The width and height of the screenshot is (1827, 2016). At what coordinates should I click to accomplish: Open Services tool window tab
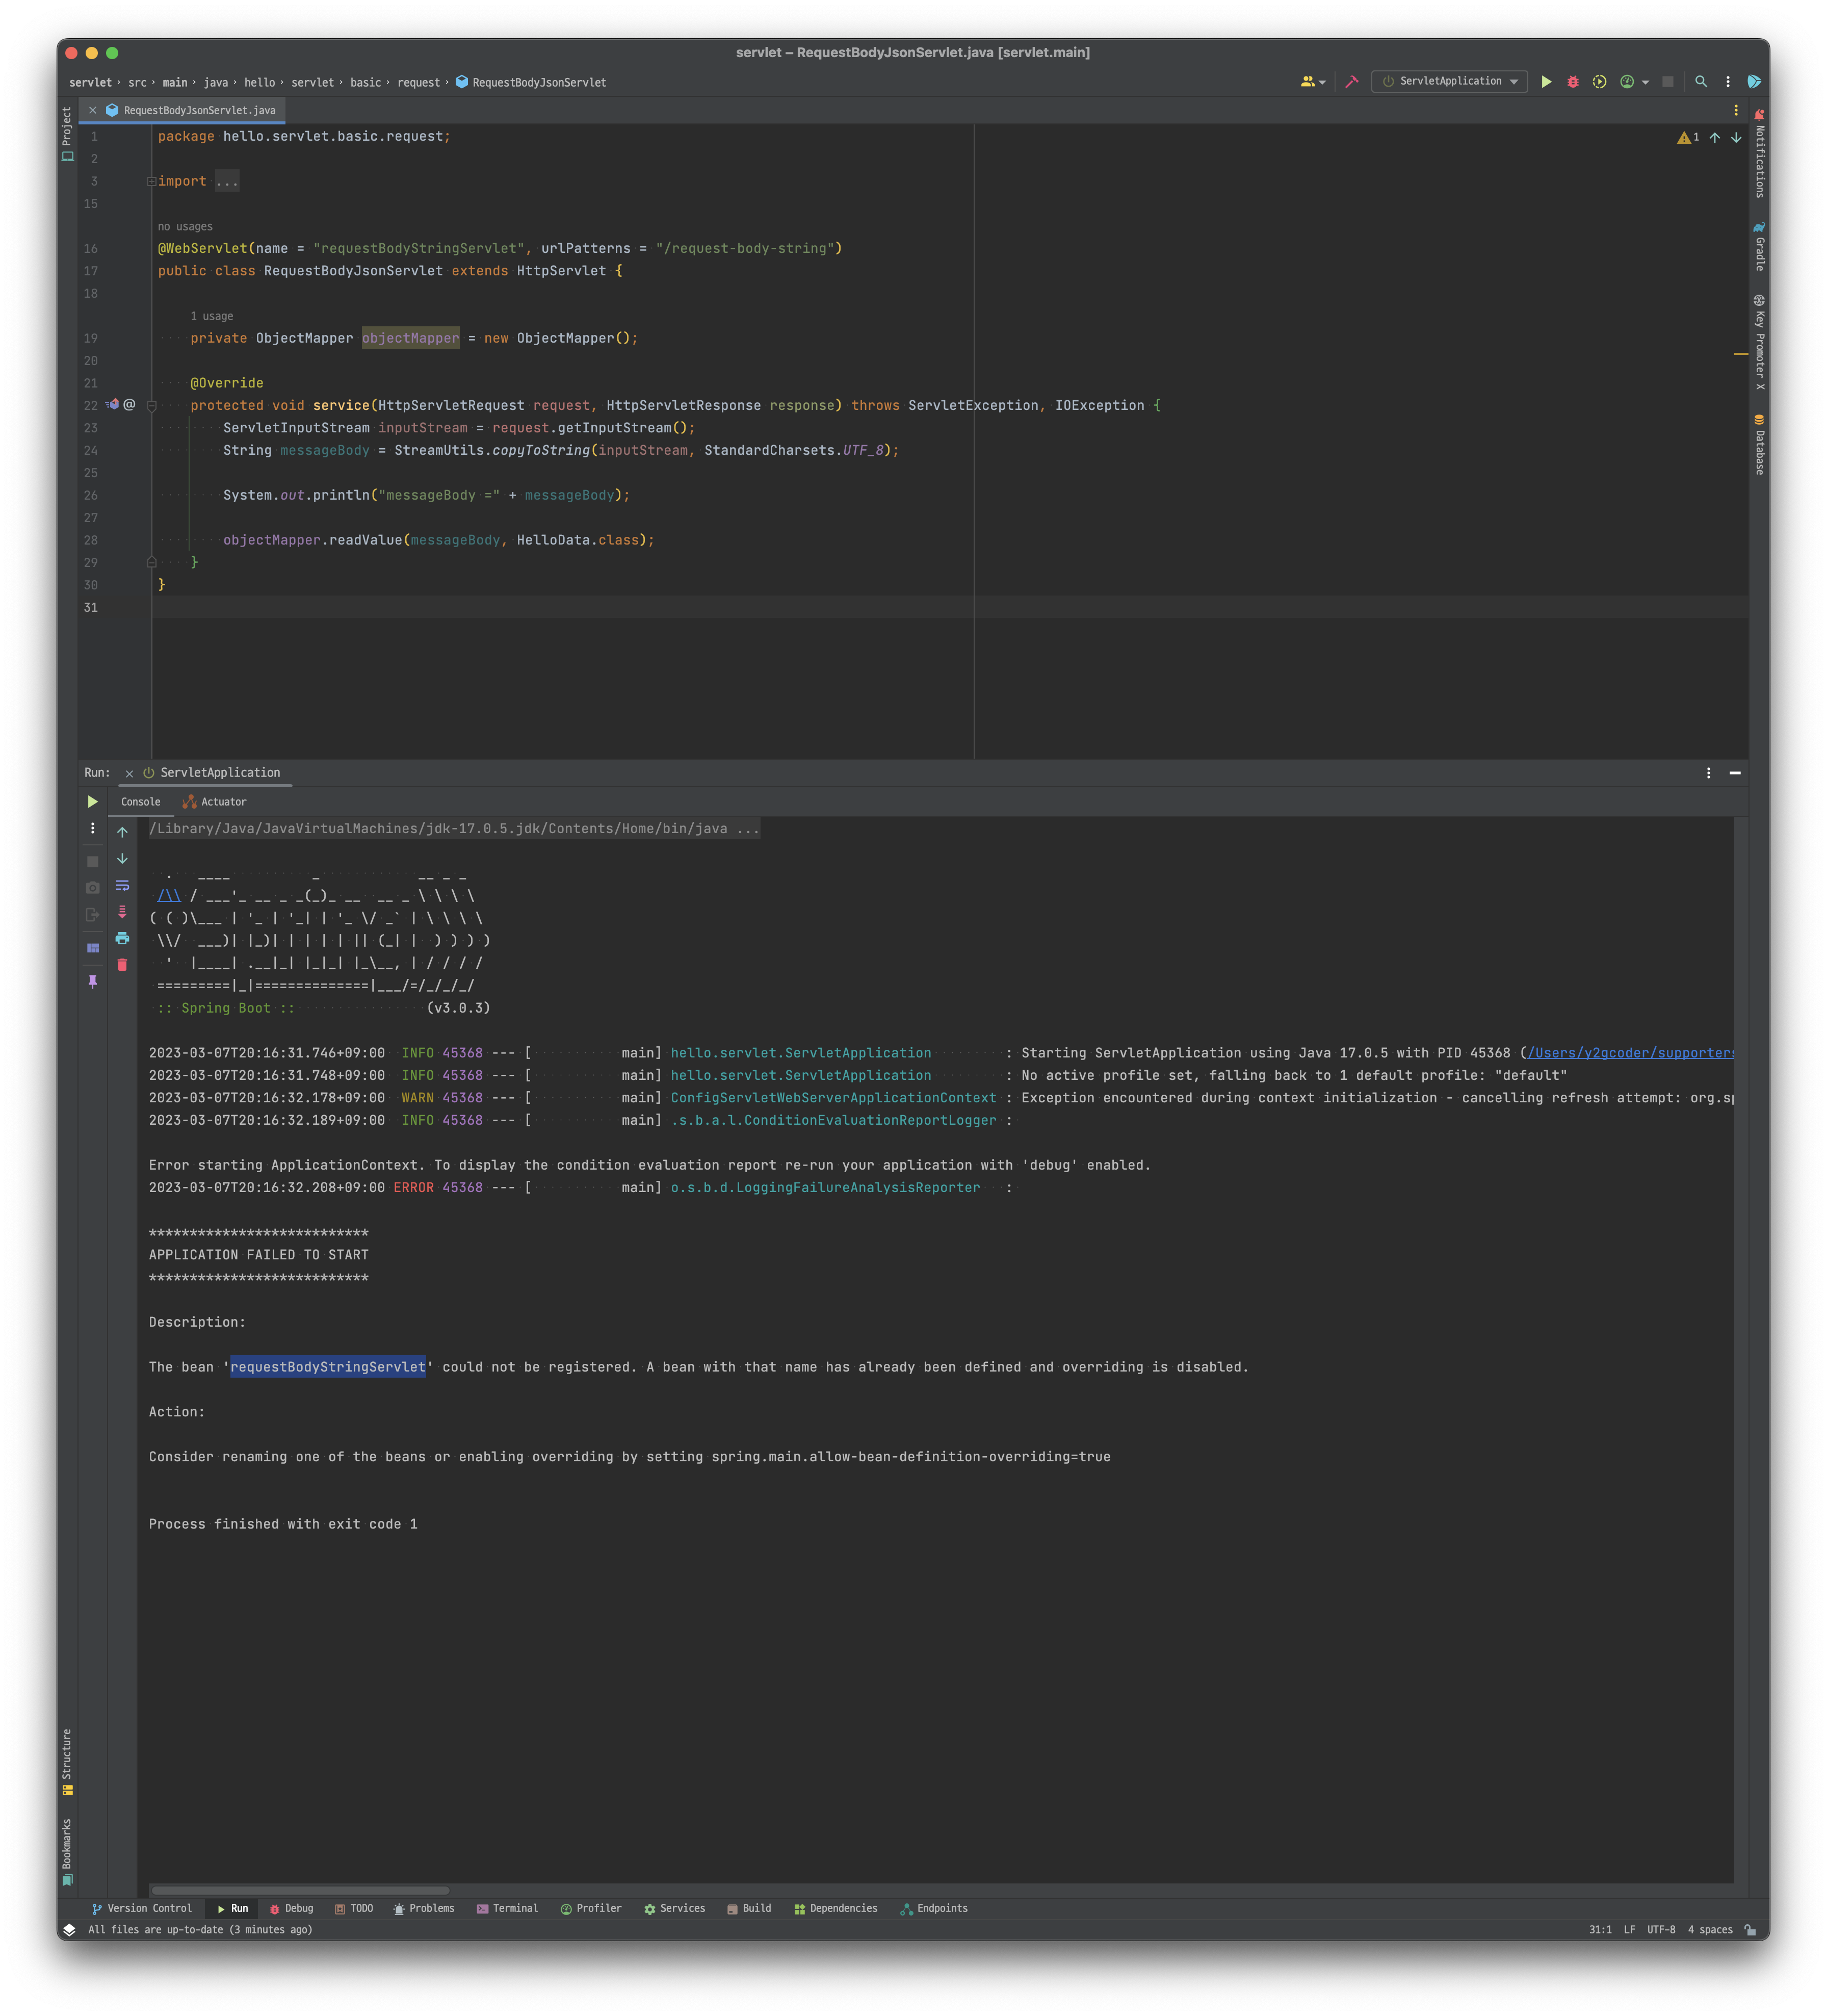click(x=675, y=1909)
